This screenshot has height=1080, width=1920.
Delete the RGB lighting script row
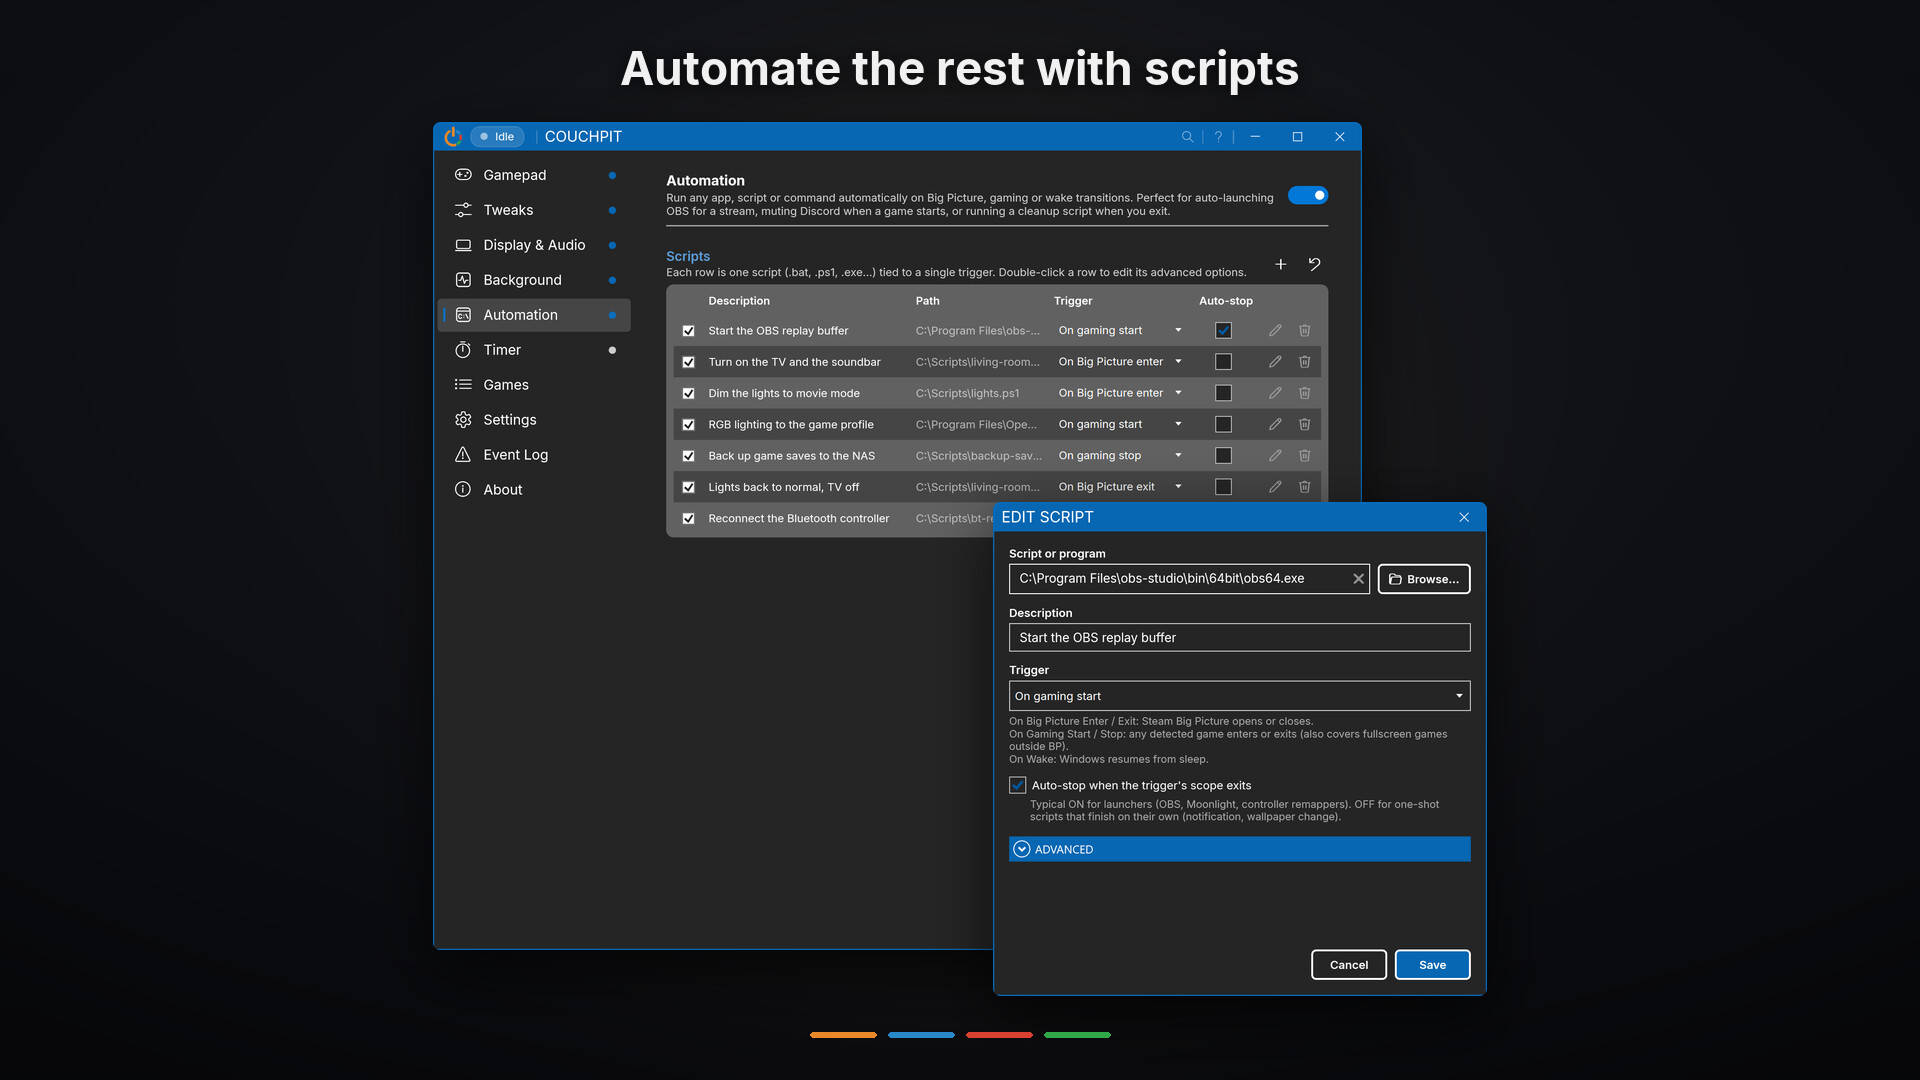click(1304, 424)
